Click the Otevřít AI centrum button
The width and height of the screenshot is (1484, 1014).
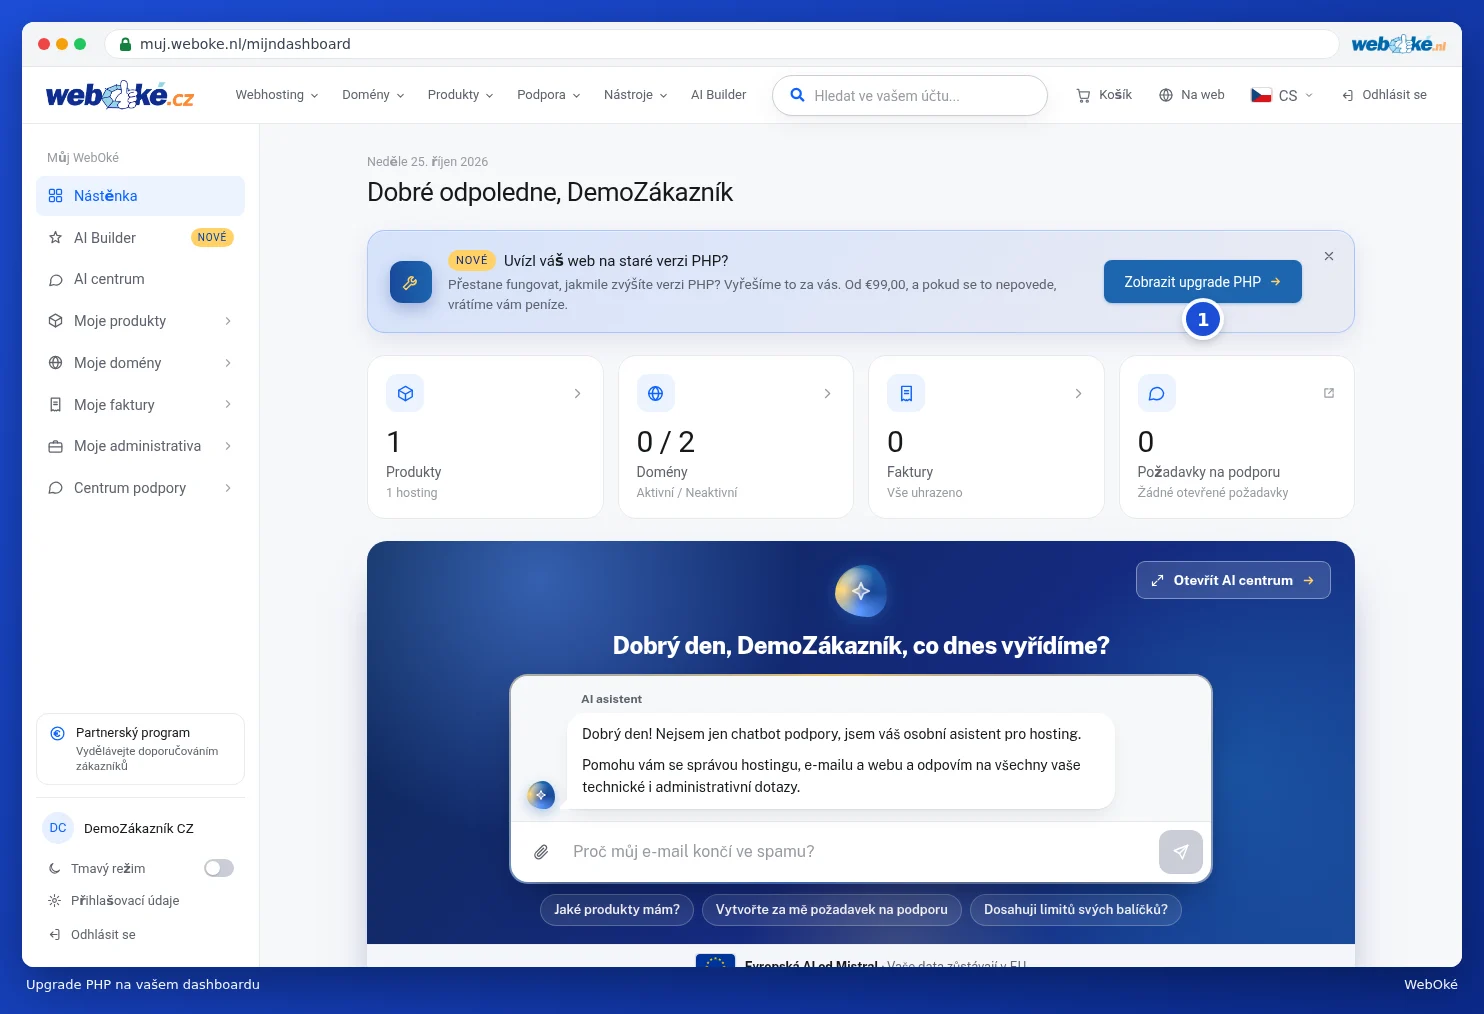coord(1233,580)
